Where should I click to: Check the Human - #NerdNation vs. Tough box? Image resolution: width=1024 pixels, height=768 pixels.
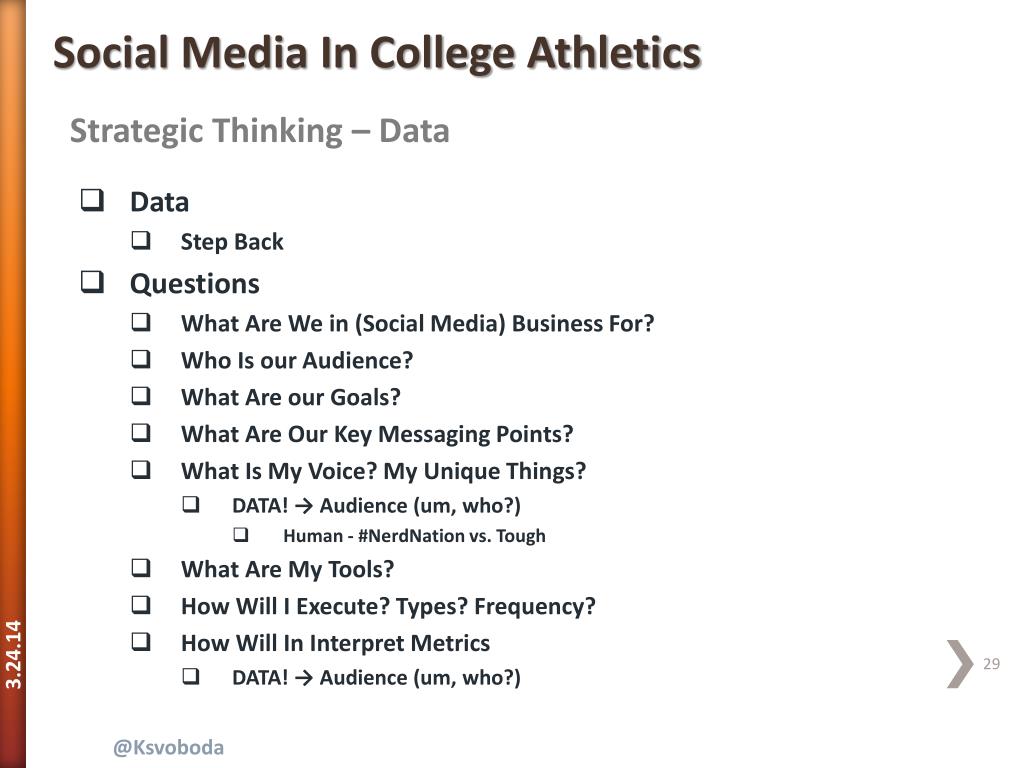coord(241,535)
